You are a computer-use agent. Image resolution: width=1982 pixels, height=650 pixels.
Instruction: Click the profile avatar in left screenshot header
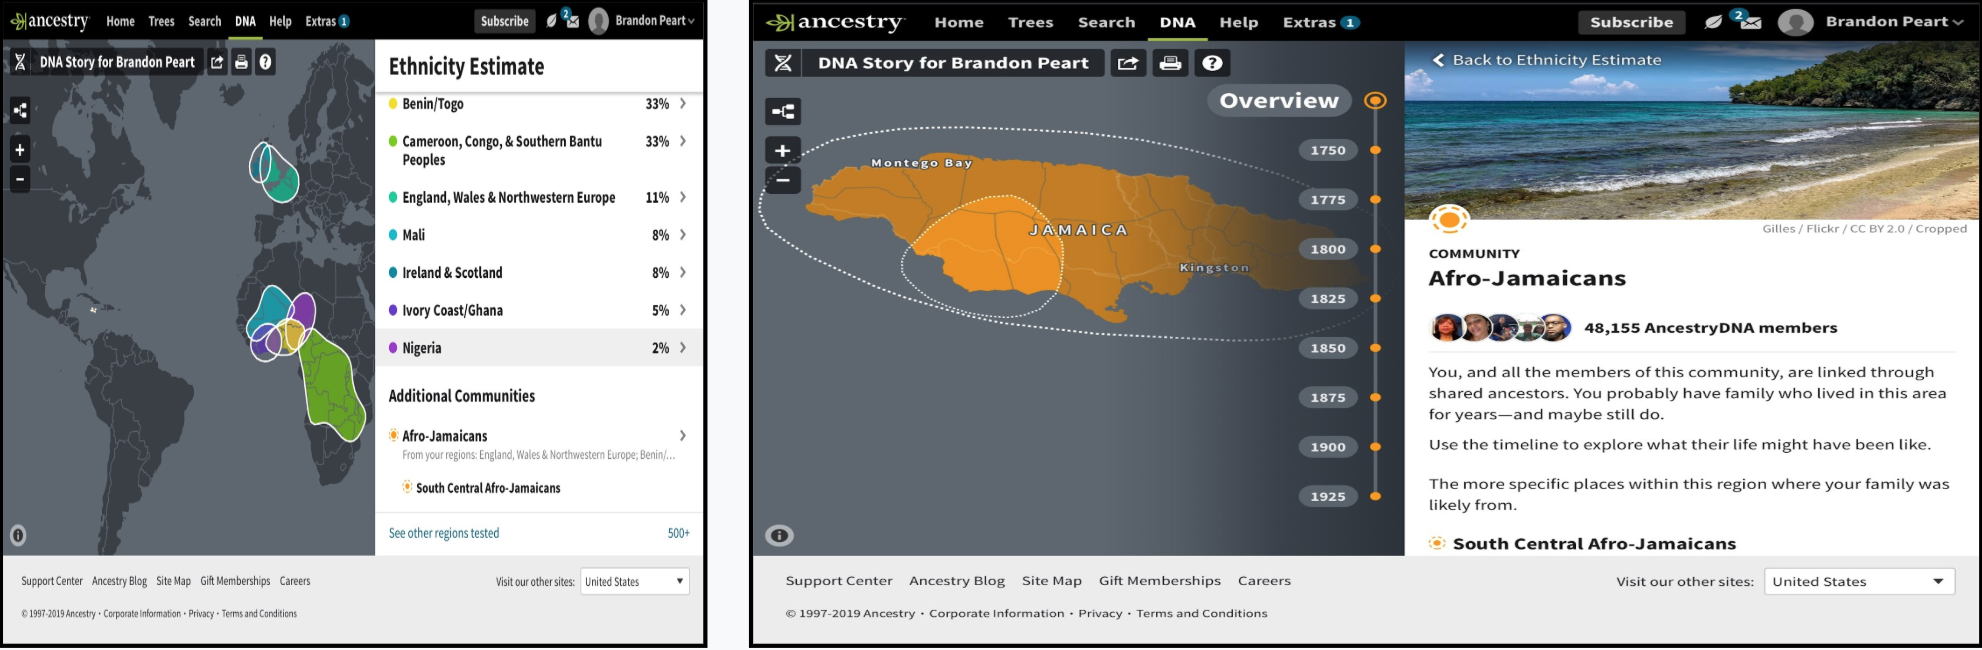[598, 21]
